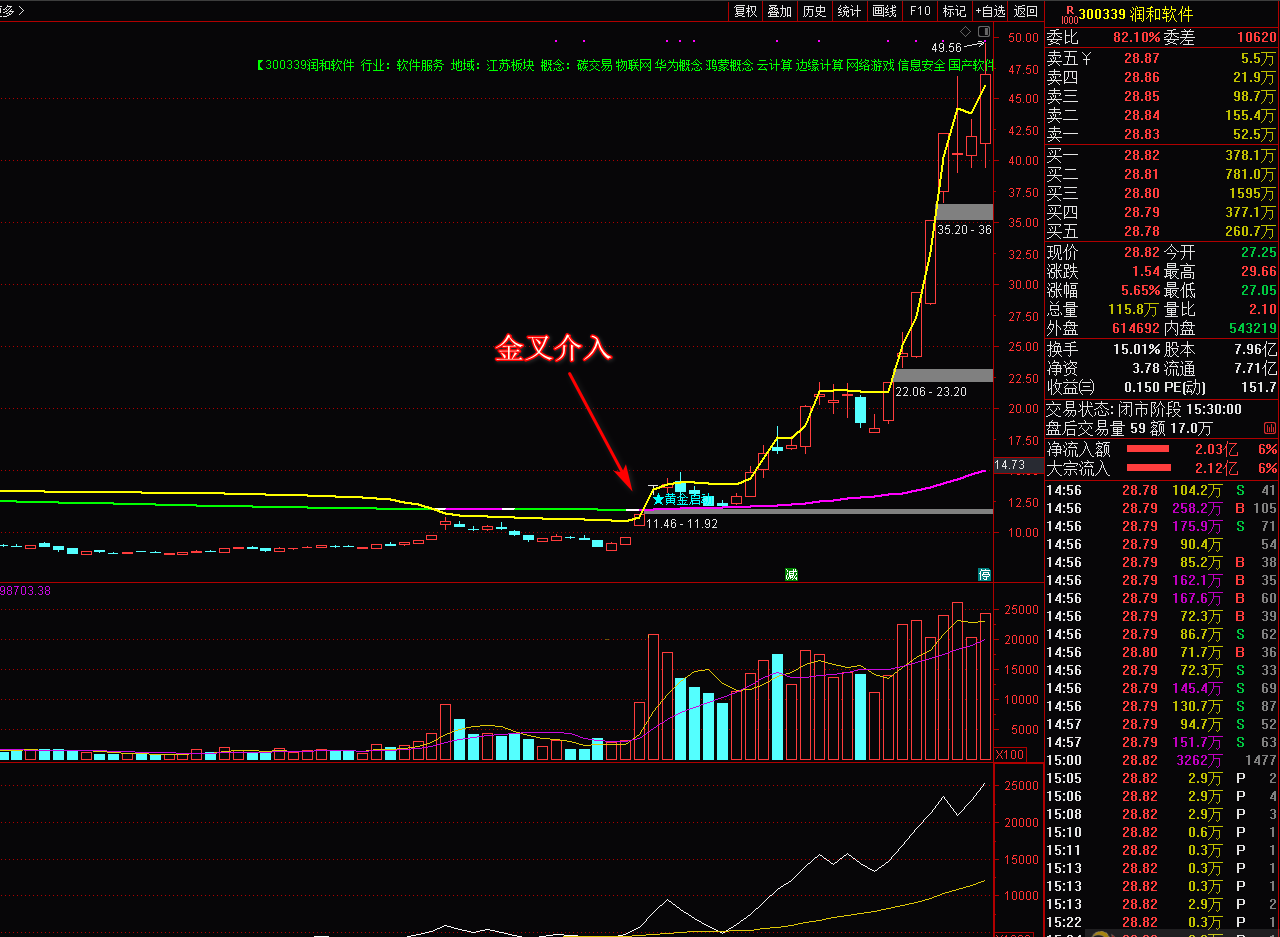Activate the 画线 drawing tool
1280x937 pixels.
884,11
